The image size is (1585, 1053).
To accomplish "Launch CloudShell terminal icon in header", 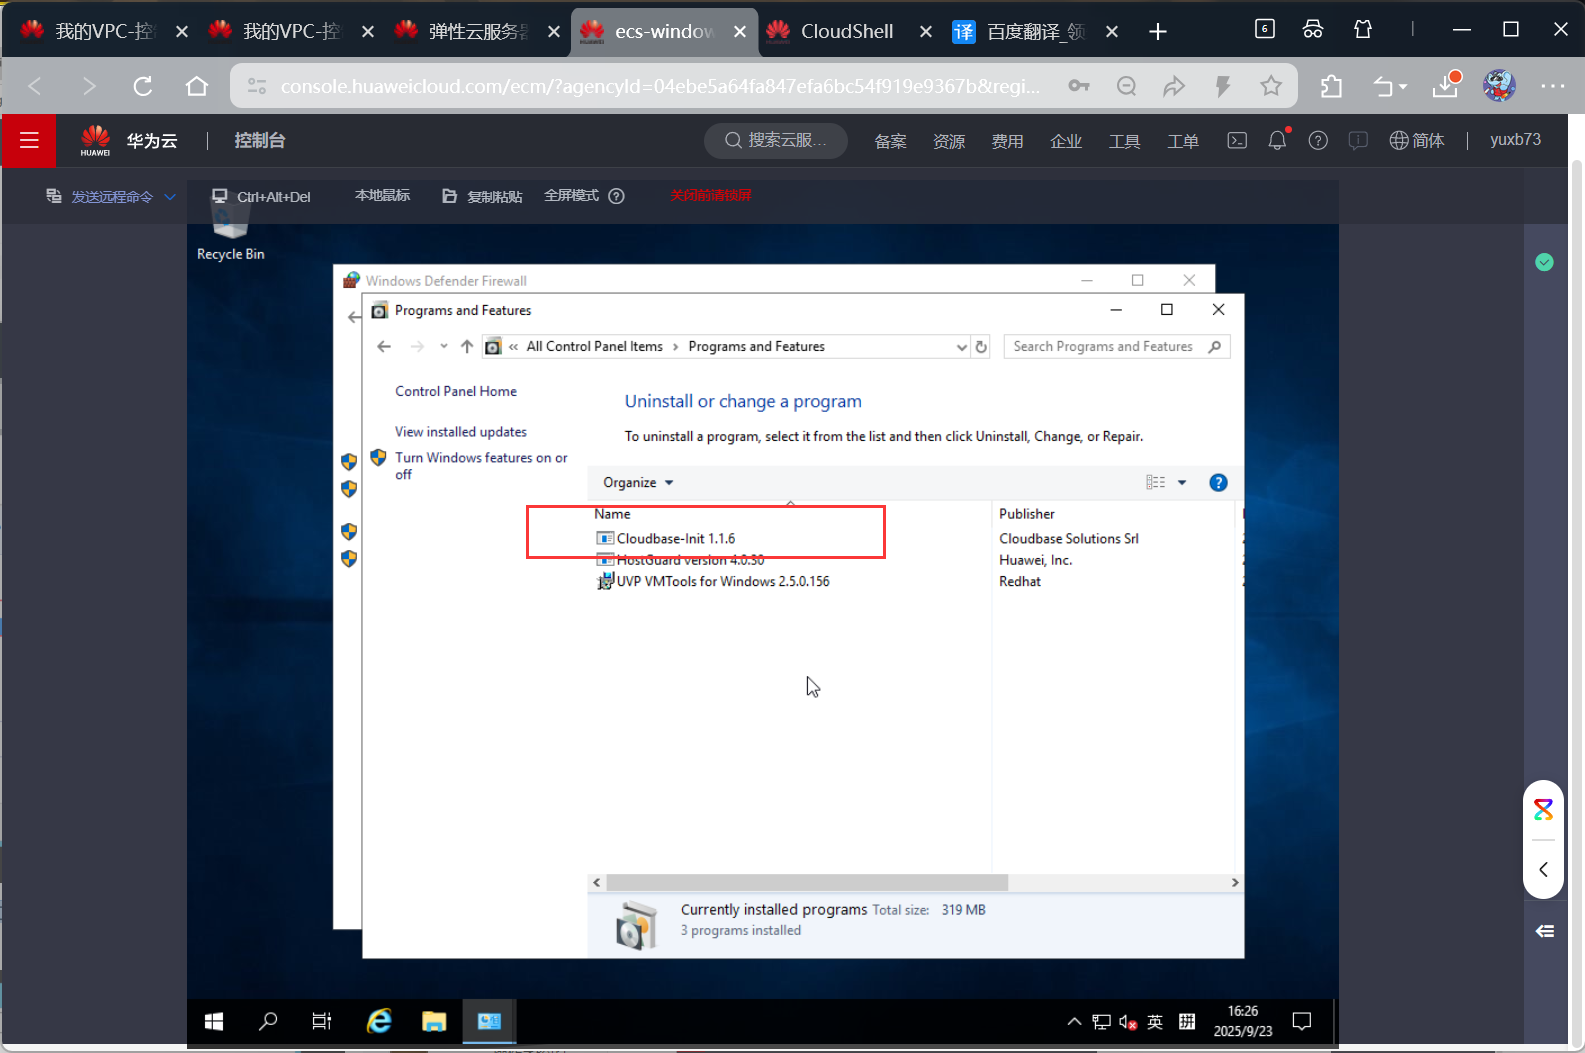I will tap(1237, 140).
